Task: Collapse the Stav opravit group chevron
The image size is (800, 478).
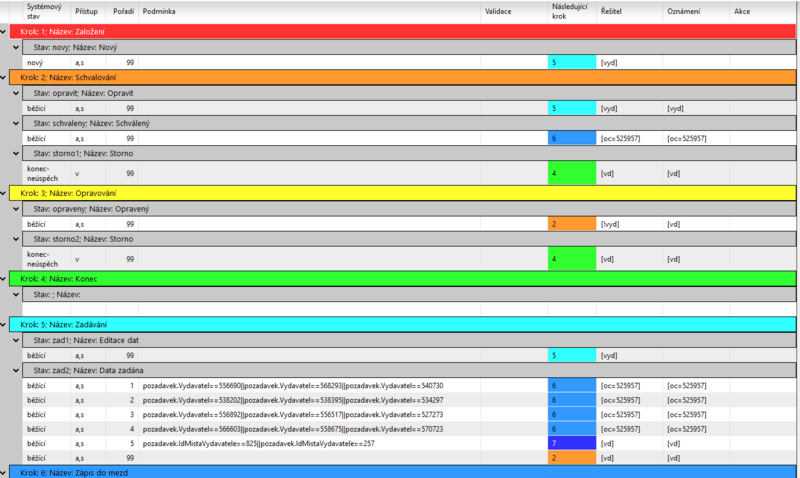Action: tap(16, 93)
